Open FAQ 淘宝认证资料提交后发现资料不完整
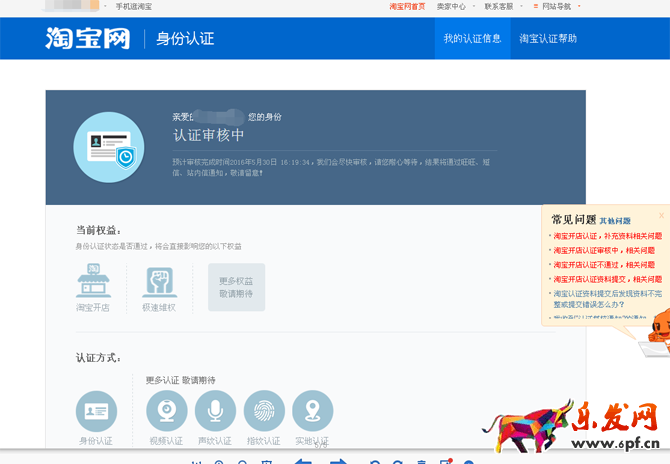This screenshot has width=670, height=464. tap(608, 299)
